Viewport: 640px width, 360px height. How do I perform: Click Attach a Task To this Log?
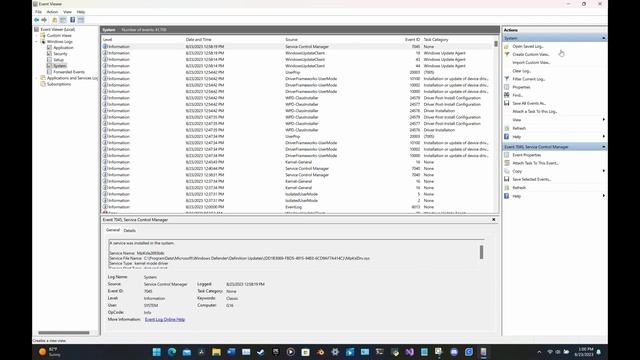click(535, 111)
